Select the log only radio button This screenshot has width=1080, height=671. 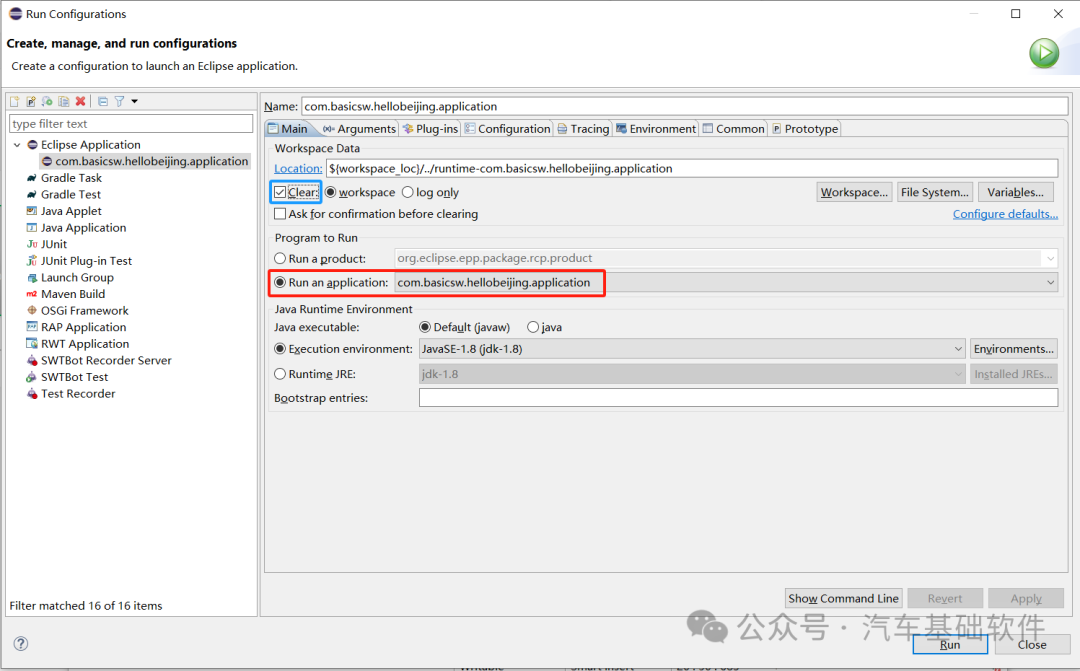(407, 191)
